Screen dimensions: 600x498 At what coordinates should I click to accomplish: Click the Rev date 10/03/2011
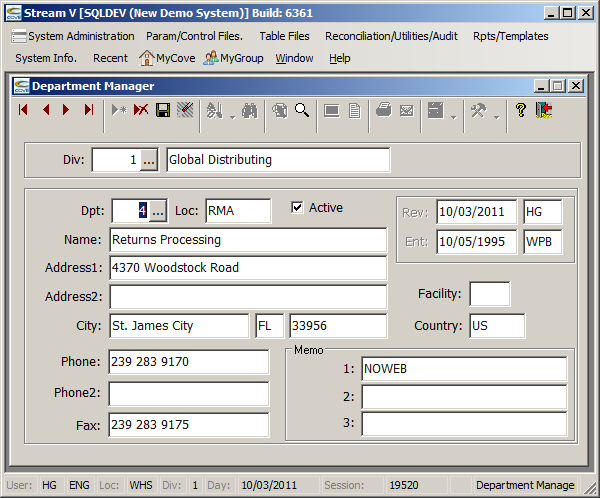pos(477,212)
